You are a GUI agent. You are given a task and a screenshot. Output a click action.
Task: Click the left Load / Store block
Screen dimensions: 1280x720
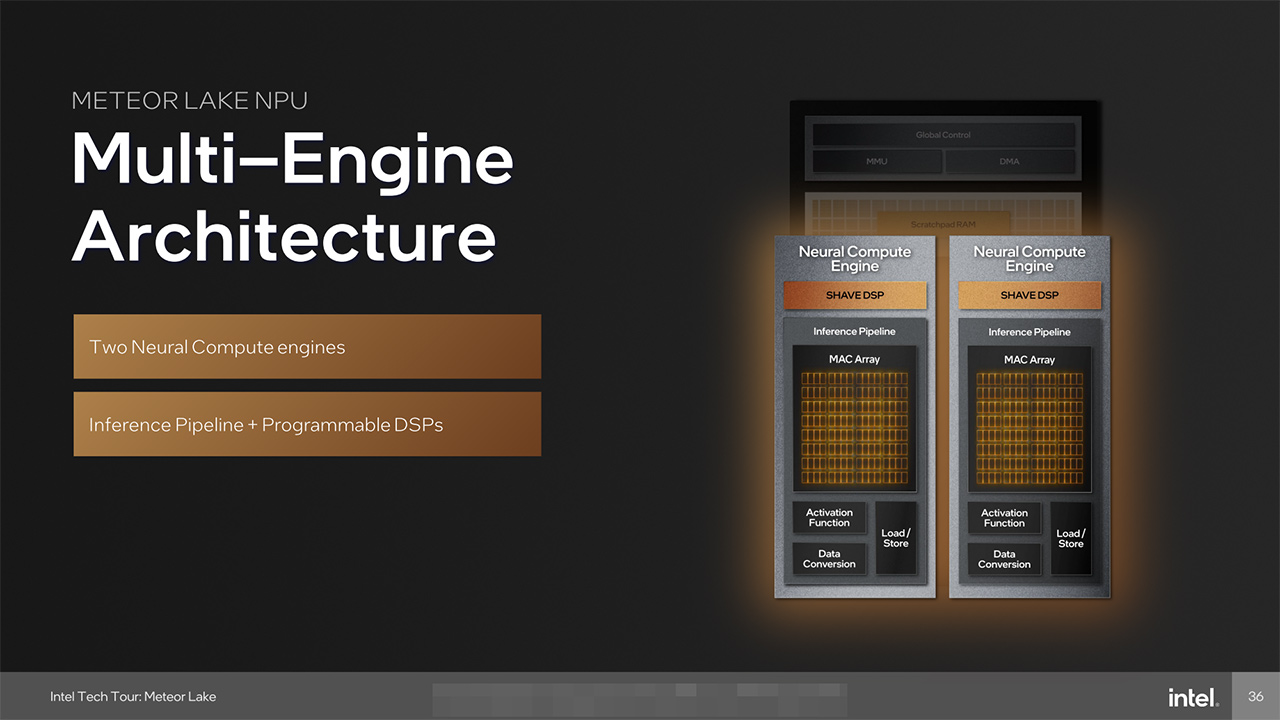tap(896, 538)
